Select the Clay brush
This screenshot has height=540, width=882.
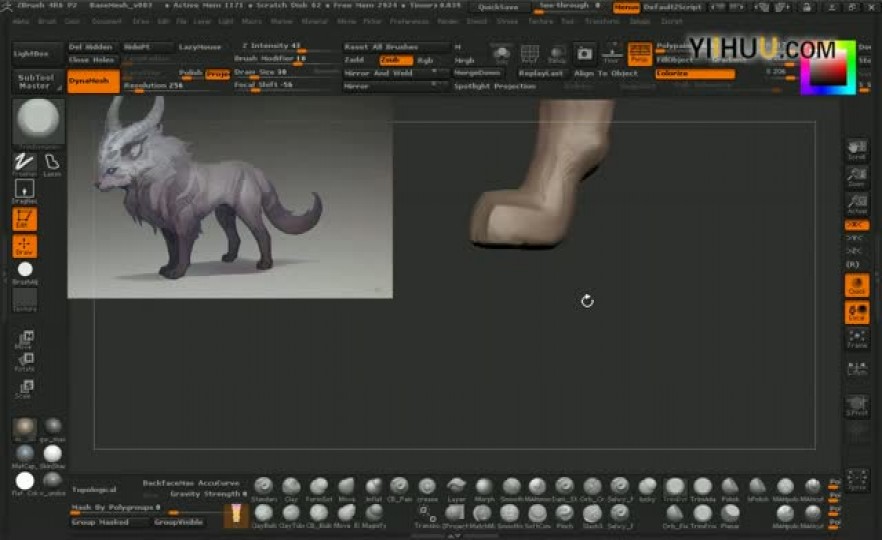(291, 488)
